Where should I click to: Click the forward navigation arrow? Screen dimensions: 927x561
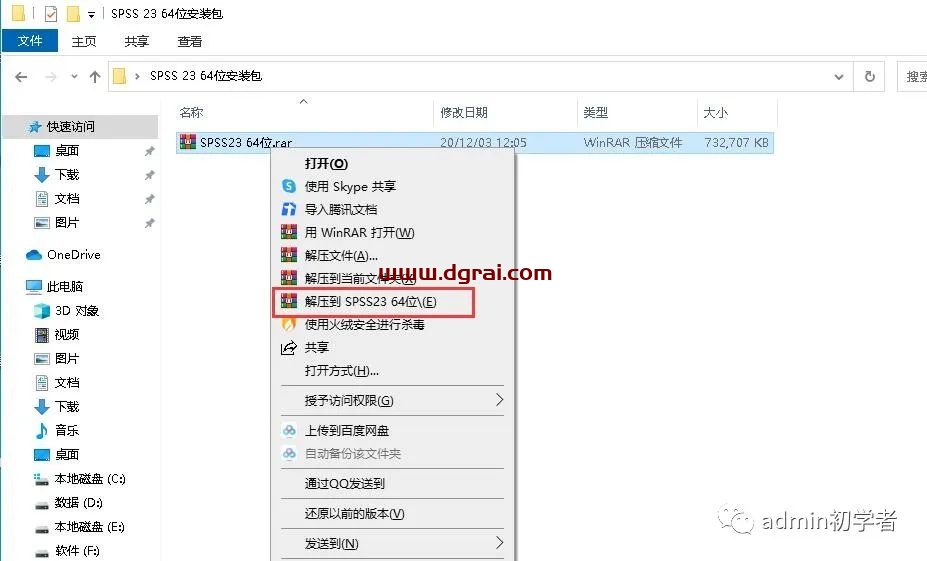(51, 77)
